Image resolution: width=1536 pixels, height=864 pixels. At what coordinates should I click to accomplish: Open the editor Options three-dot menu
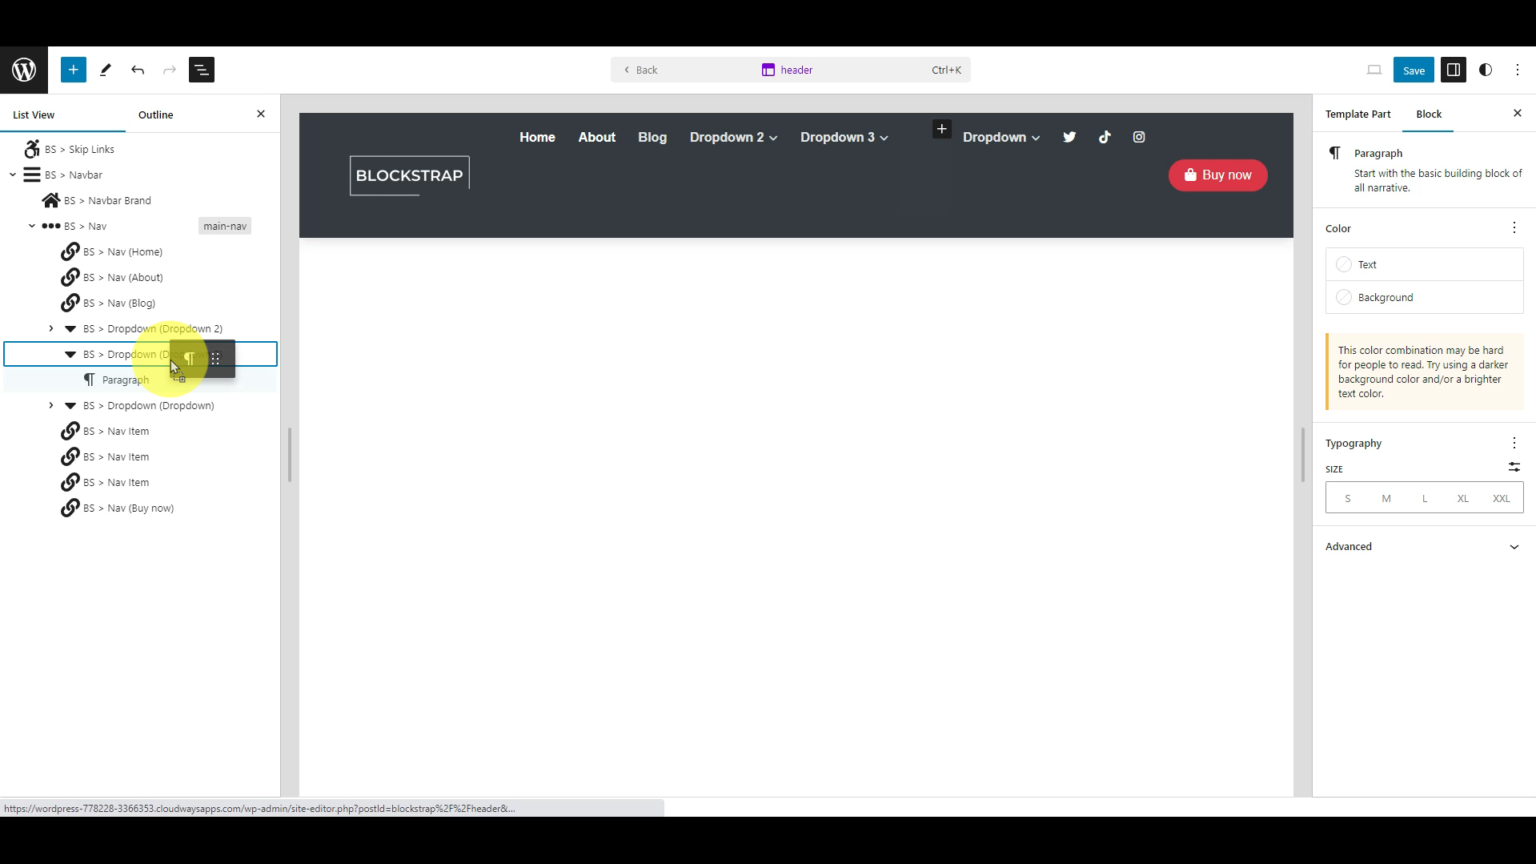point(1517,70)
